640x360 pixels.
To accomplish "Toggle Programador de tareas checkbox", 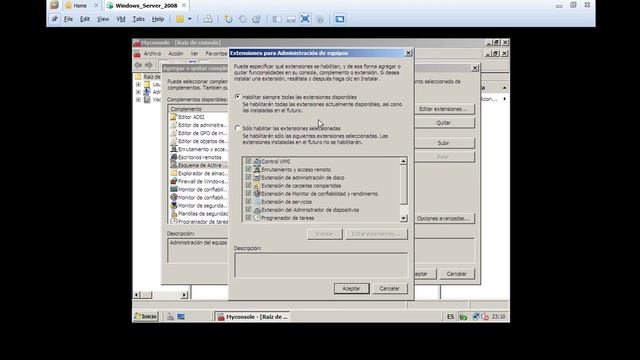I will point(248,218).
